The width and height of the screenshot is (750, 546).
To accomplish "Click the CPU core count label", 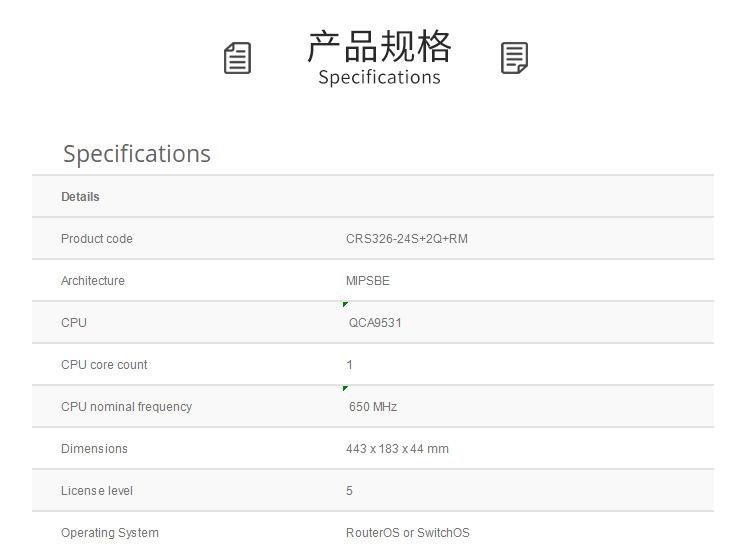I will pyautogui.click(x=104, y=365).
